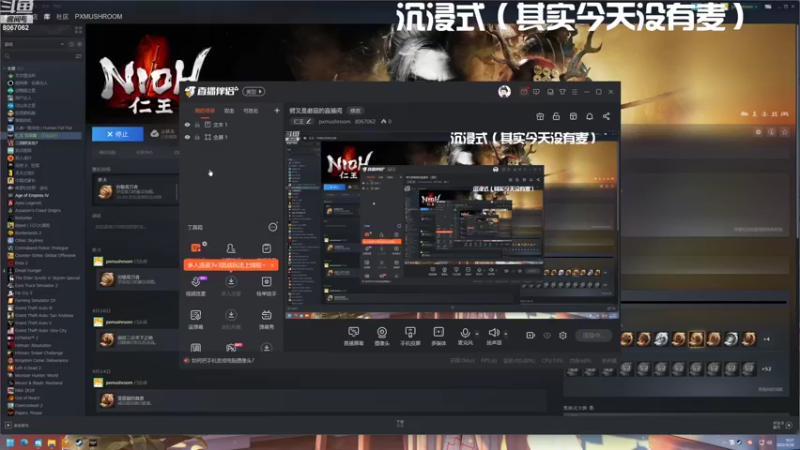
Task: Click the Steam library search field
Action: tap(38, 56)
